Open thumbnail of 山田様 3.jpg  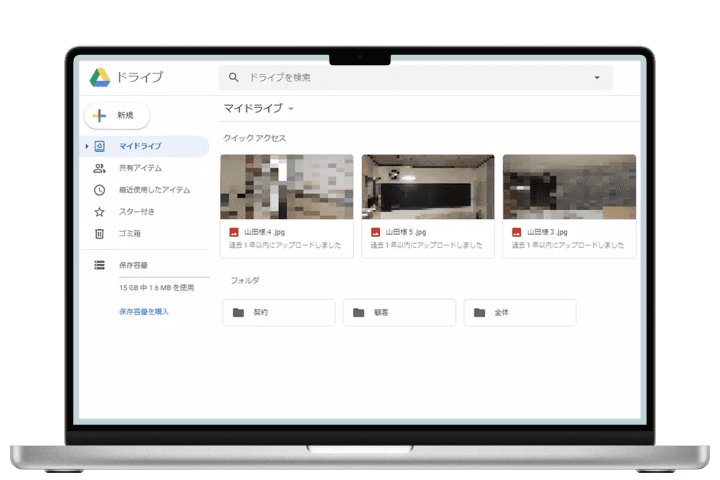pyautogui.click(x=569, y=187)
